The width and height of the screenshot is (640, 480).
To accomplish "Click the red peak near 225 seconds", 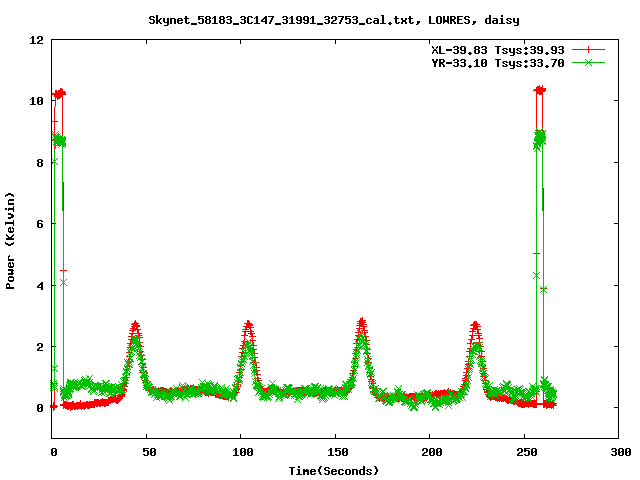I will (x=475, y=327).
